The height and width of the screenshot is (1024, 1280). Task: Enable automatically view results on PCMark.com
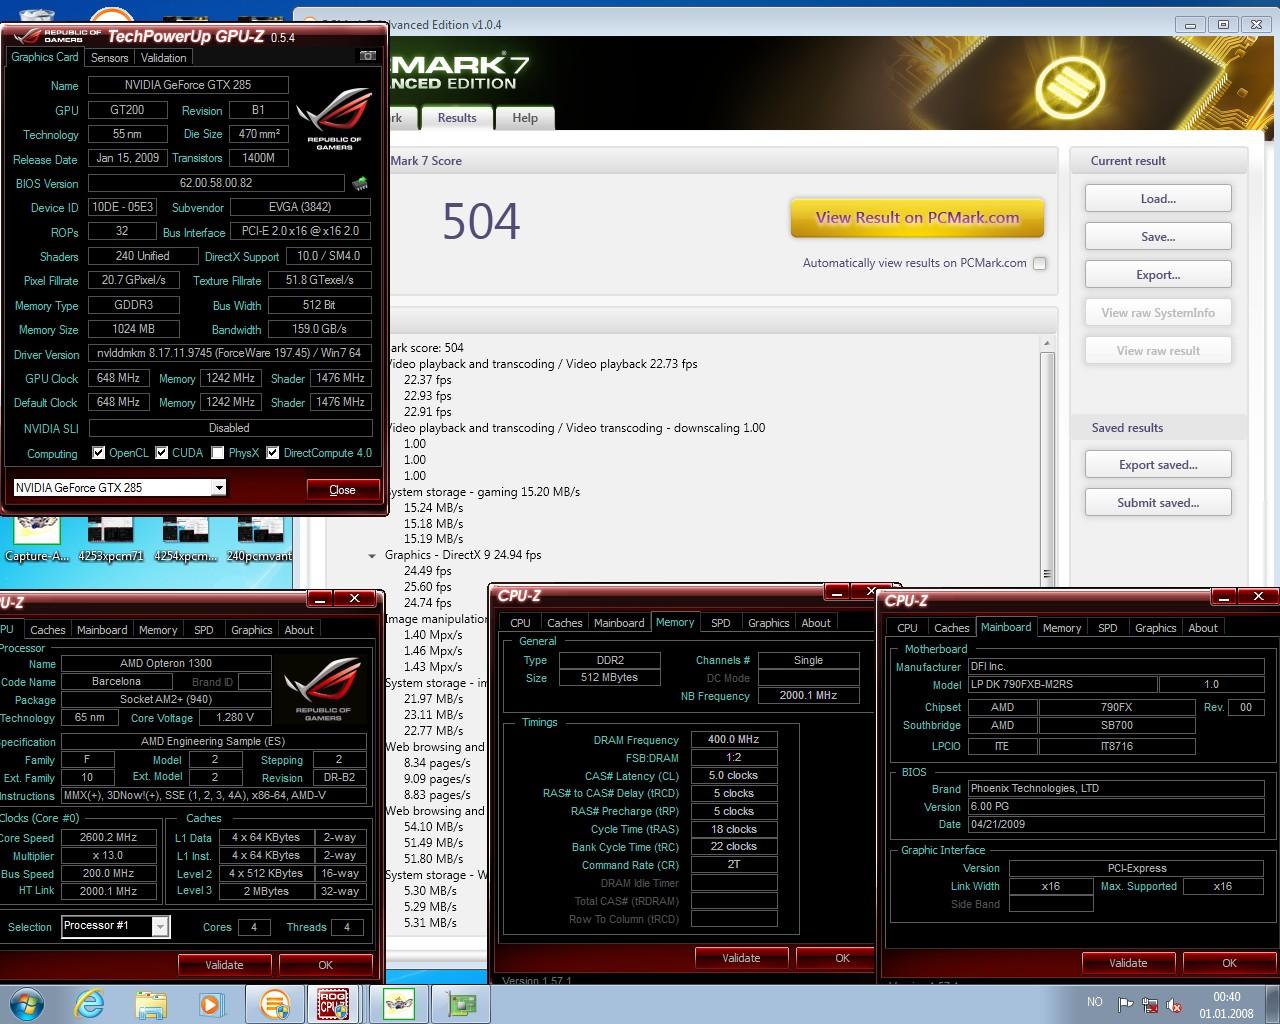point(1040,263)
